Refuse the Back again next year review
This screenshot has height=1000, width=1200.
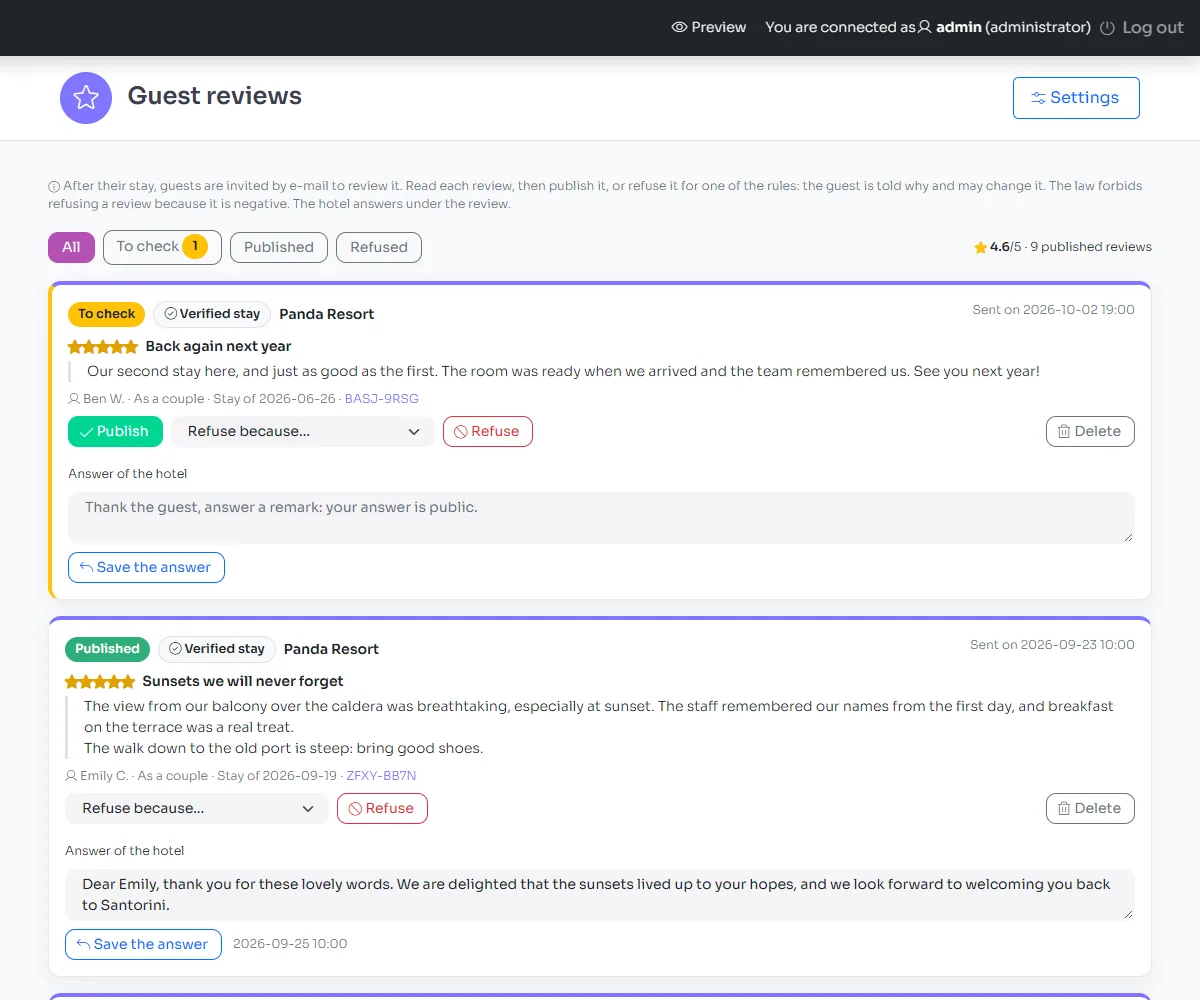[x=488, y=431]
